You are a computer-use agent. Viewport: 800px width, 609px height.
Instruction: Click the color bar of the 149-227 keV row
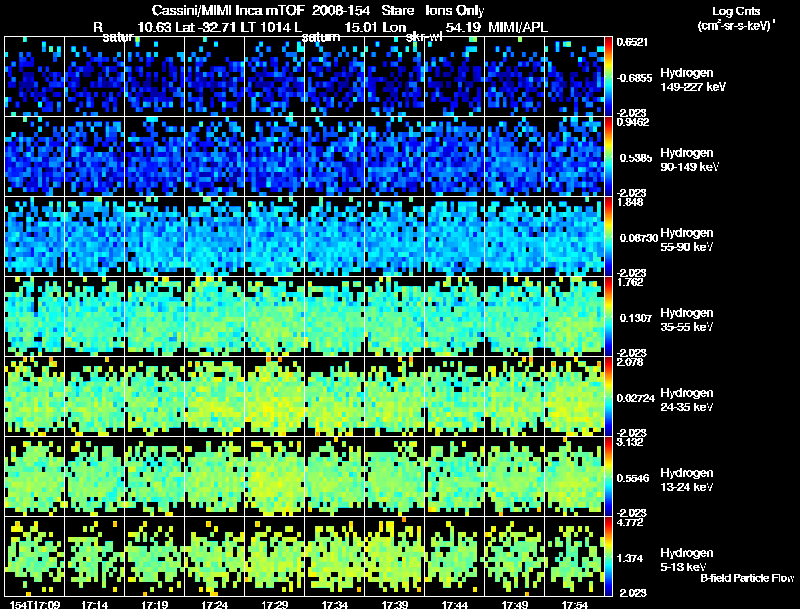pyautogui.click(x=608, y=77)
